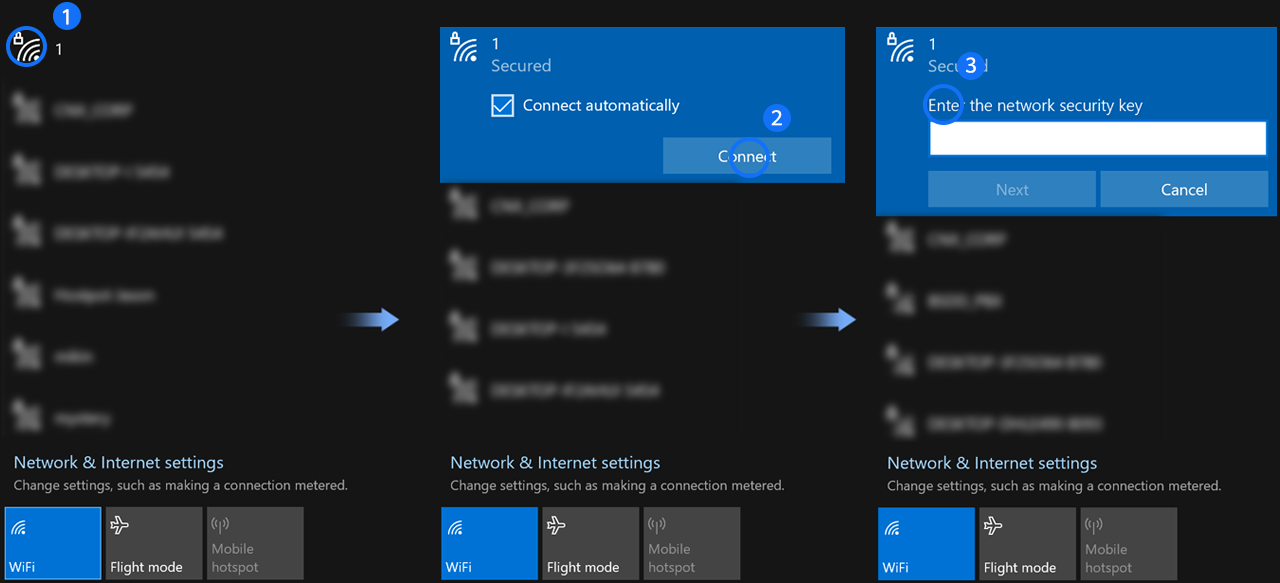
Task: Click the Mobile hotspot icon in step 1 panel
Action: coord(221,526)
